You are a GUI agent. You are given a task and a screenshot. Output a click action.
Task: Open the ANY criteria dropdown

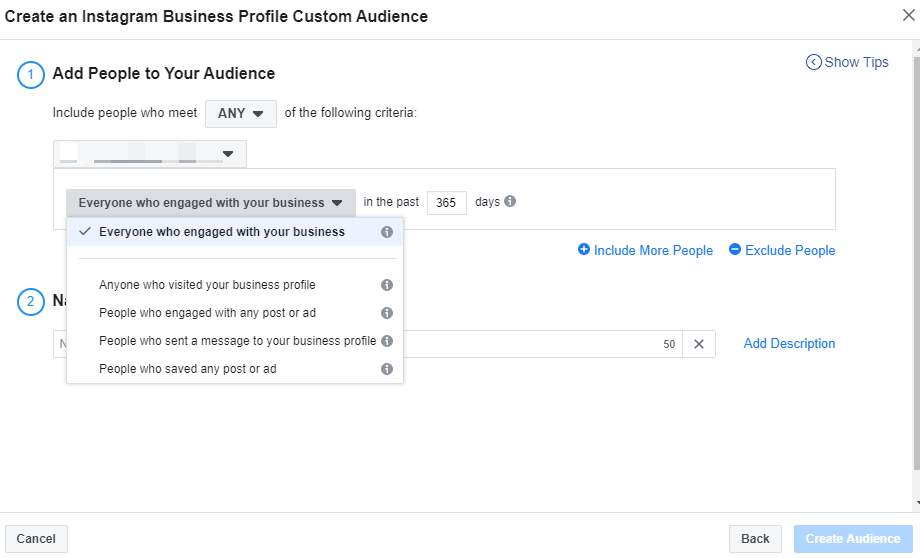coord(240,113)
